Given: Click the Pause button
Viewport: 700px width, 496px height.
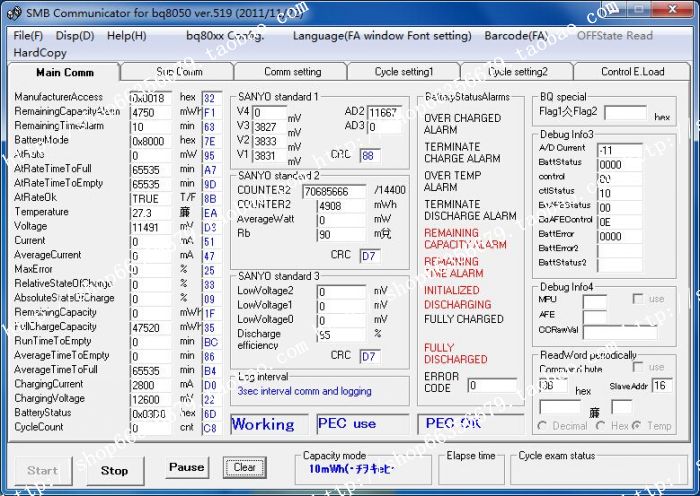Looking at the screenshot, I should coord(187,467).
